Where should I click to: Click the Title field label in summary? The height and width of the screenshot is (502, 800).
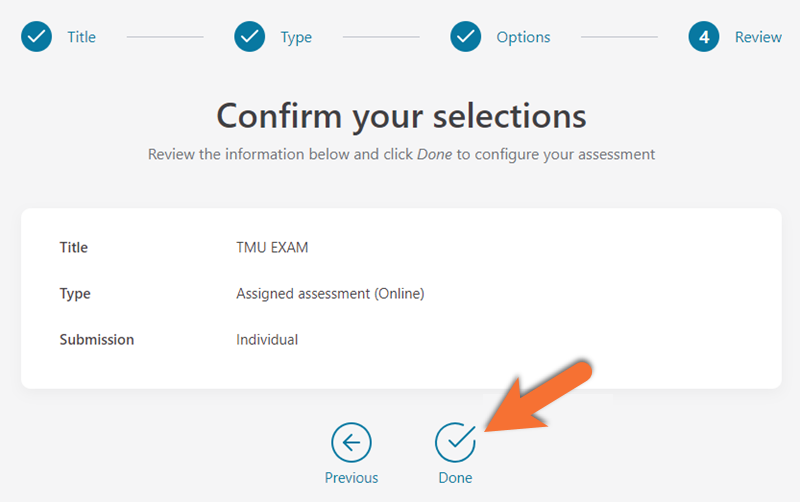(73, 247)
